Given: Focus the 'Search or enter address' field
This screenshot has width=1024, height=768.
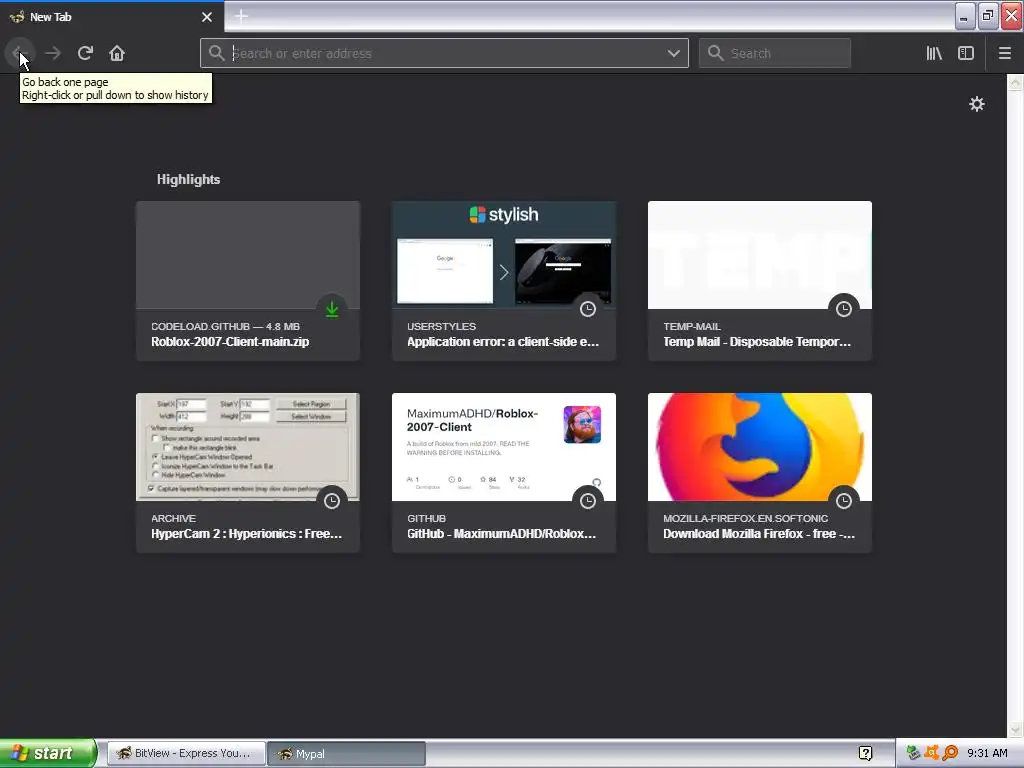Looking at the screenshot, I should [444, 53].
